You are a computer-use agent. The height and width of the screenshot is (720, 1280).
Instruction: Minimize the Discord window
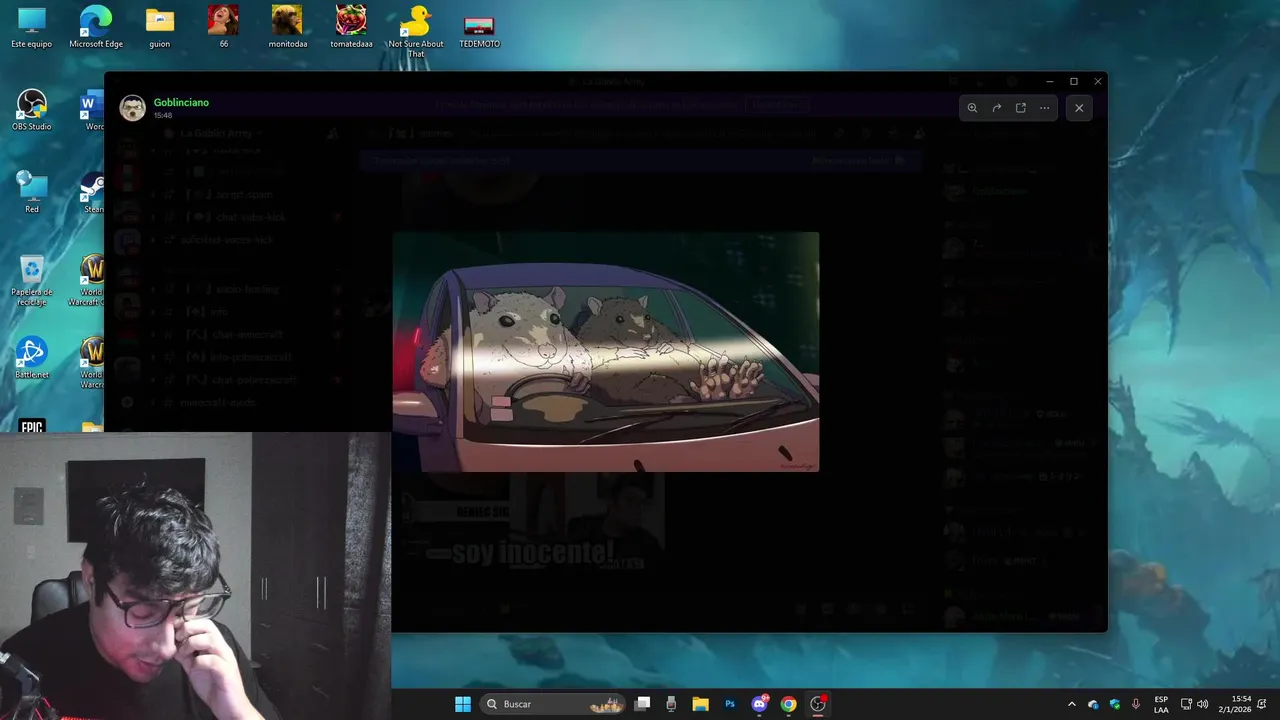coord(1049,81)
